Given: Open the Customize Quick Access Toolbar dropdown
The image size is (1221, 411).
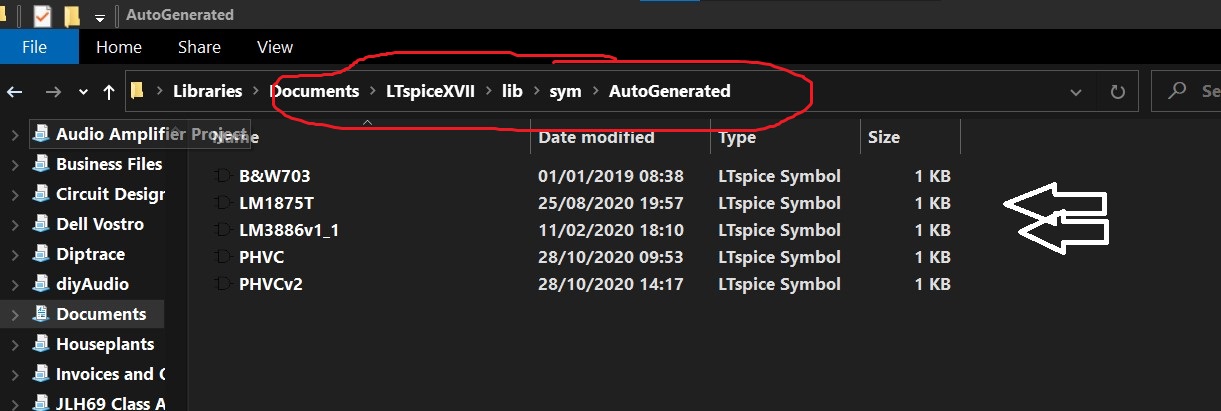Looking at the screenshot, I should [x=99, y=17].
